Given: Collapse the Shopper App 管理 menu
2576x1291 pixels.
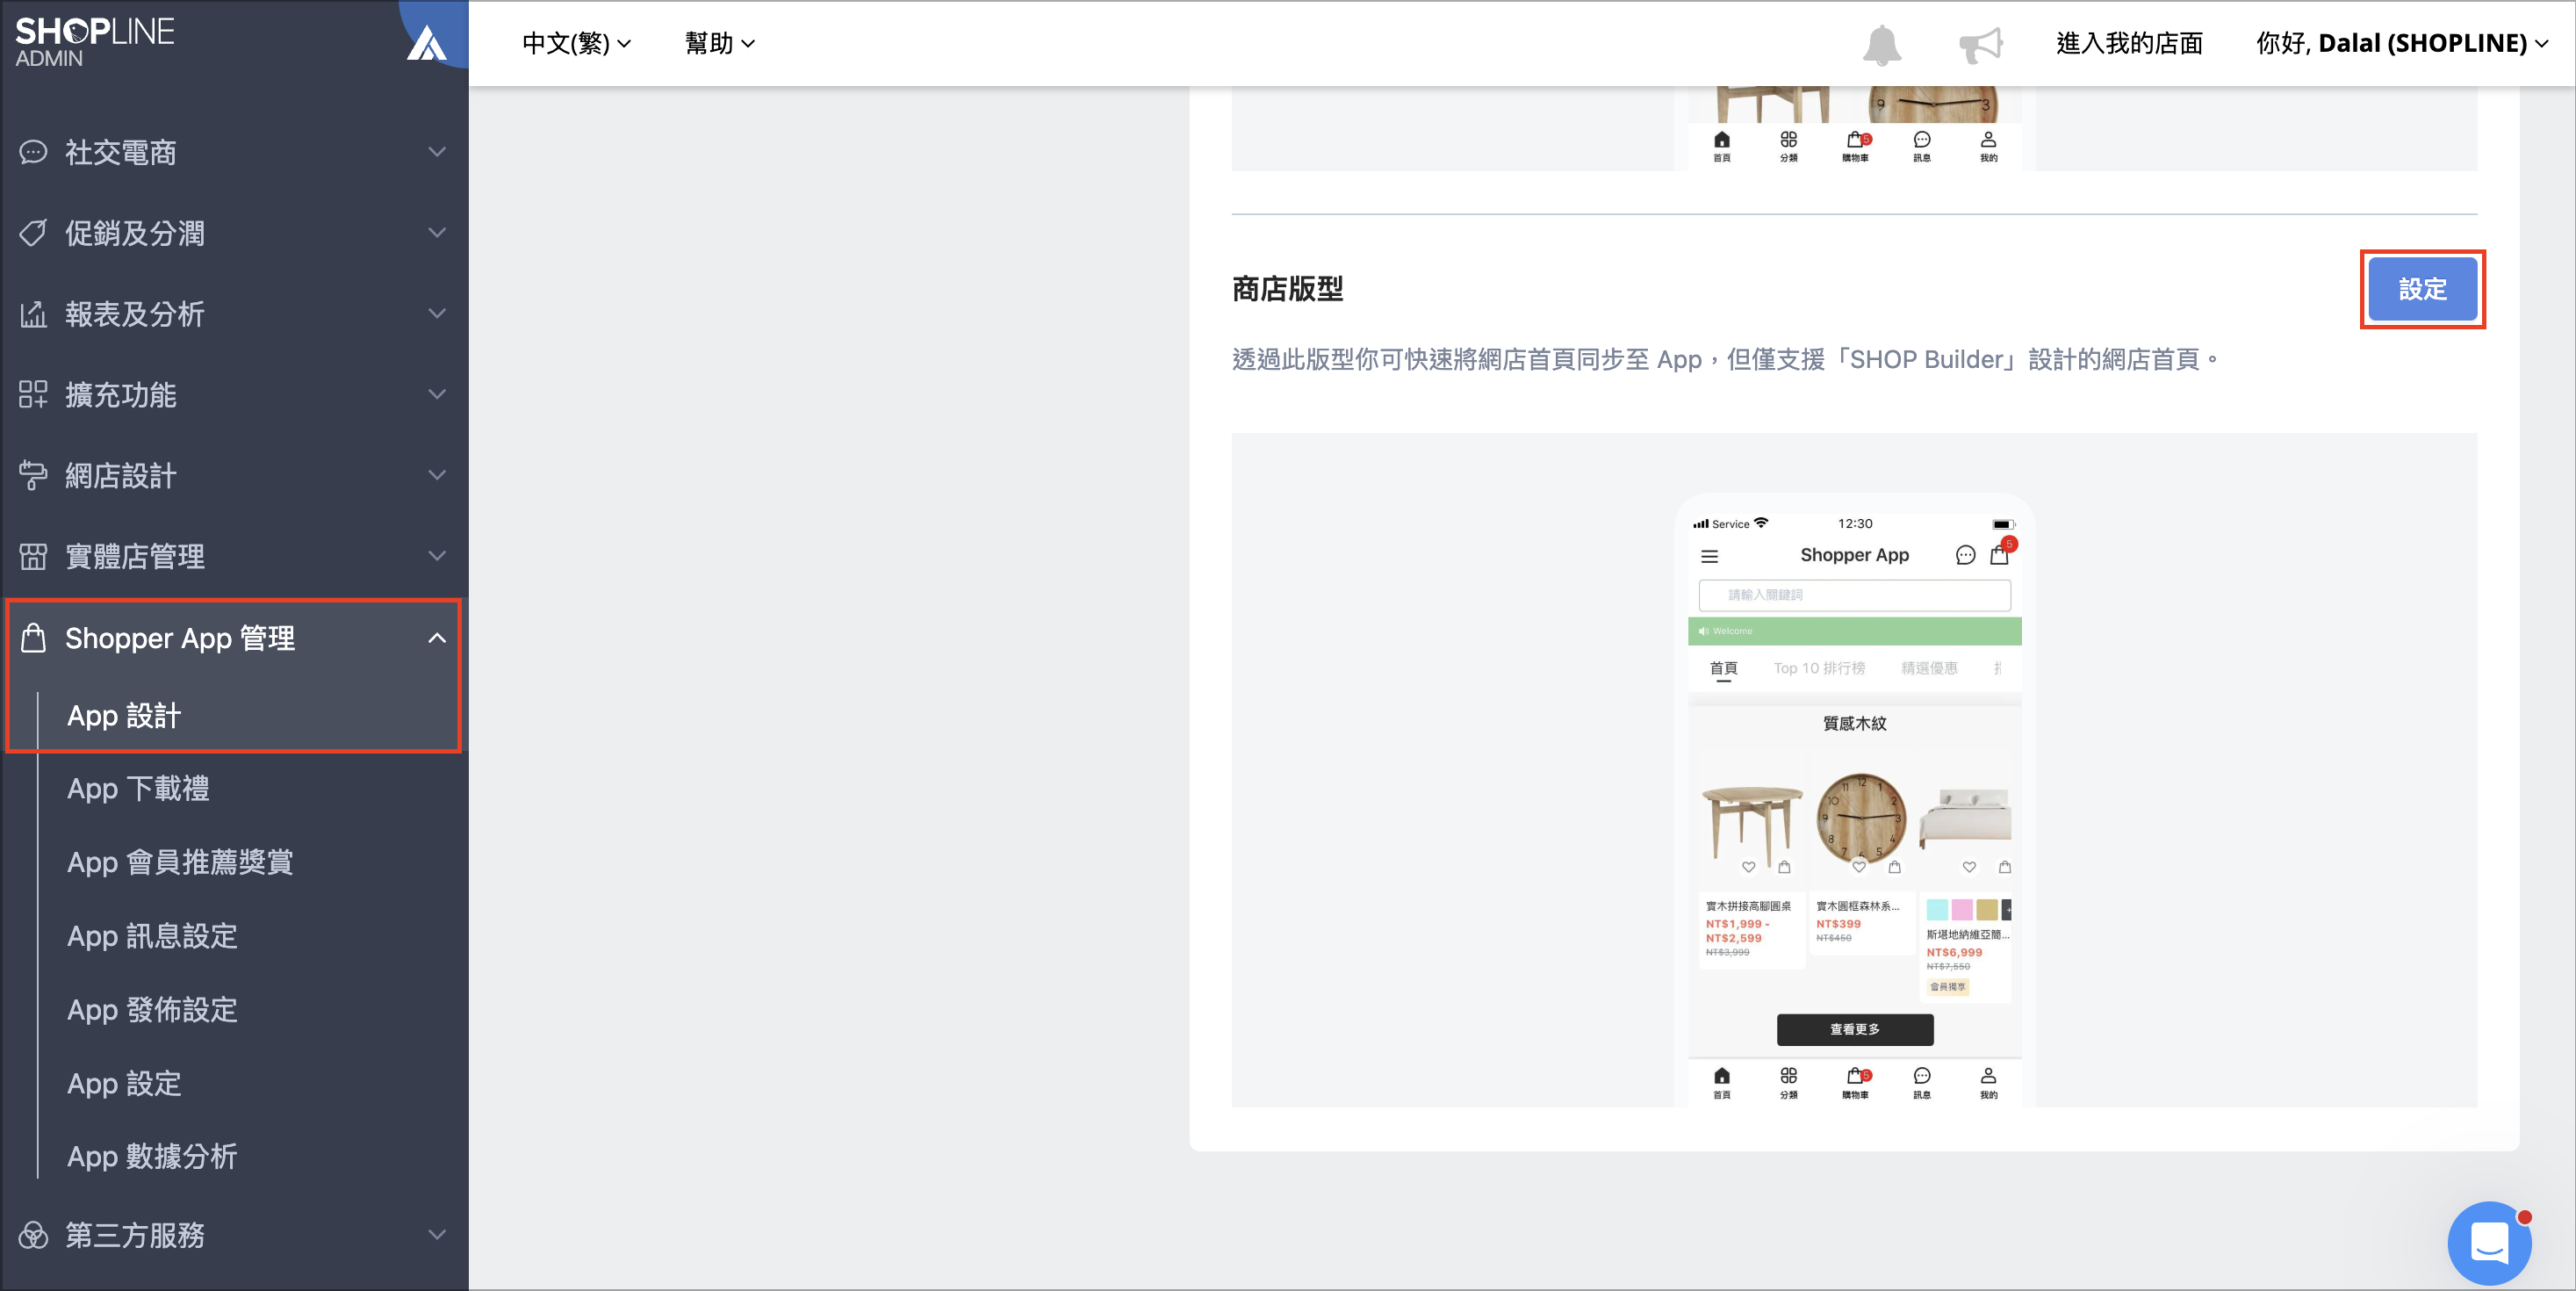Looking at the screenshot, I should click(437, 638).
